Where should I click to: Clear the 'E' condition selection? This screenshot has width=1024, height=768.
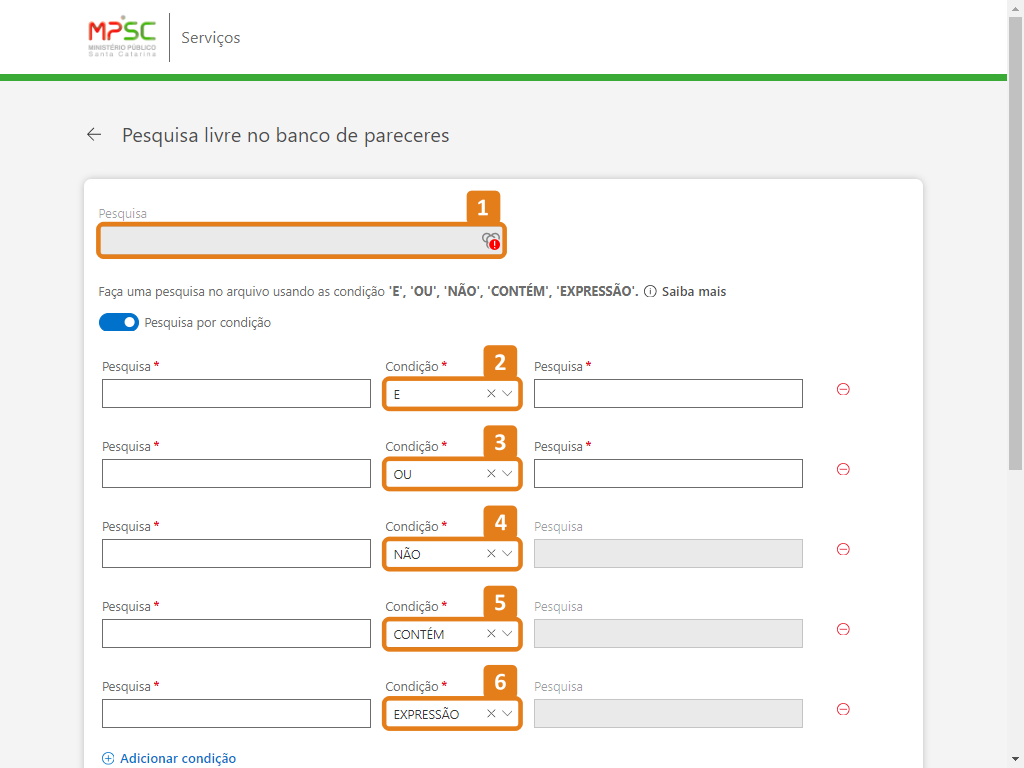(x=491, y=394)
